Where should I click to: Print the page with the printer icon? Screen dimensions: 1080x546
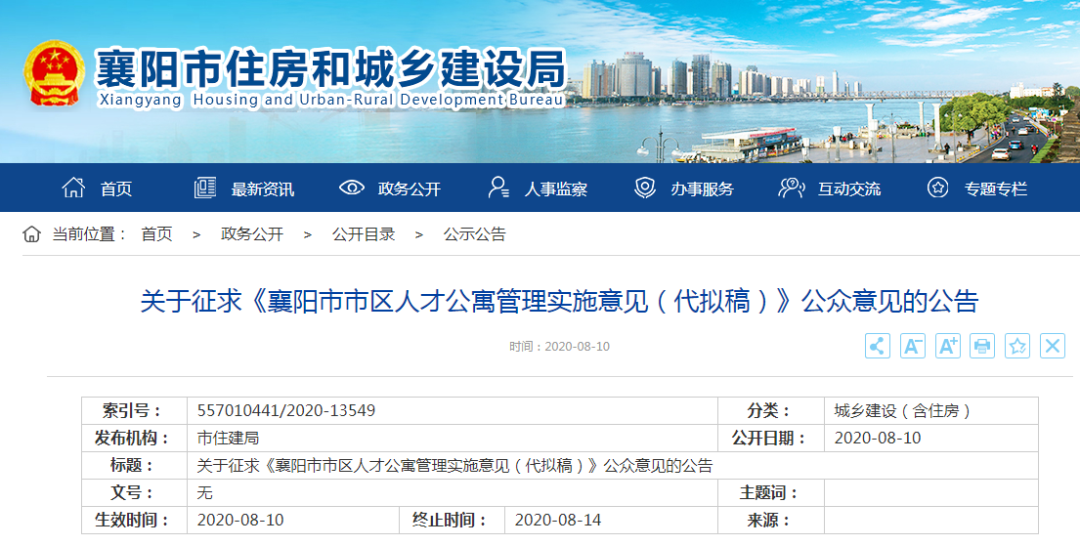[x=982, y=346]
